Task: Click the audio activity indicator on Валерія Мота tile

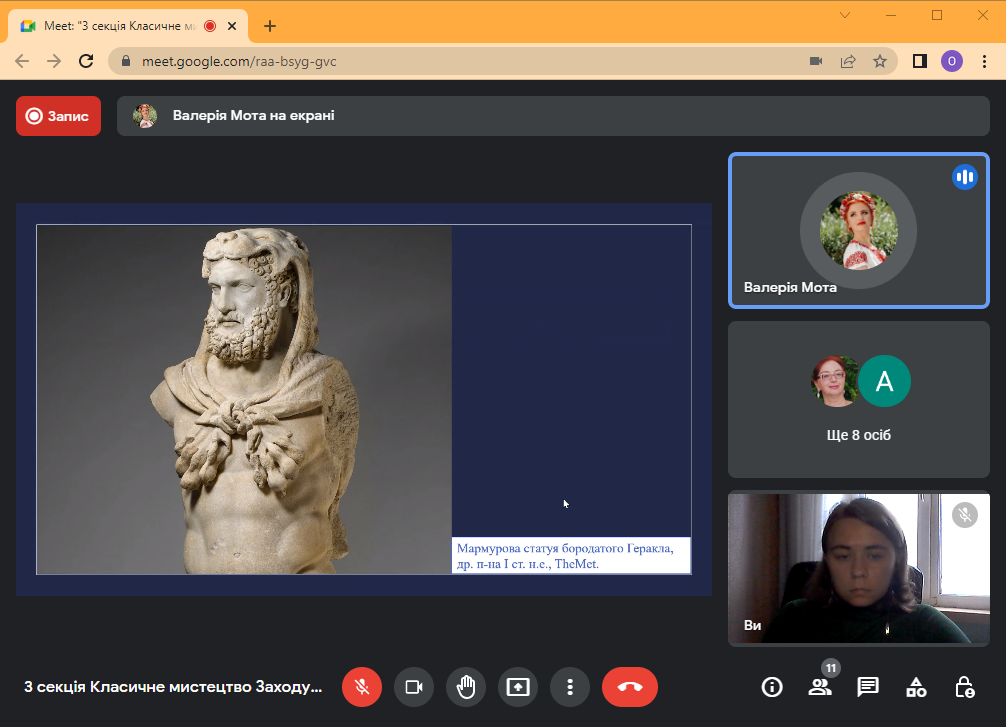Action: [965, 177]
